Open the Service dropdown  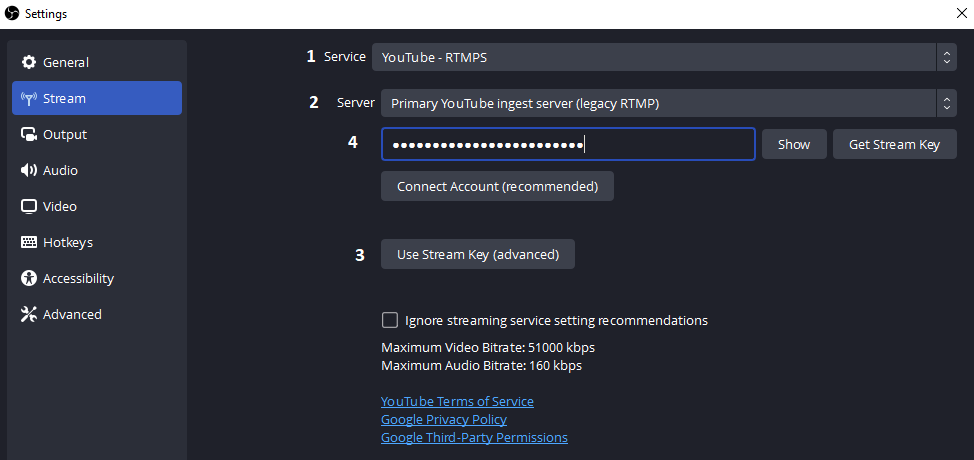click(655, 57)
